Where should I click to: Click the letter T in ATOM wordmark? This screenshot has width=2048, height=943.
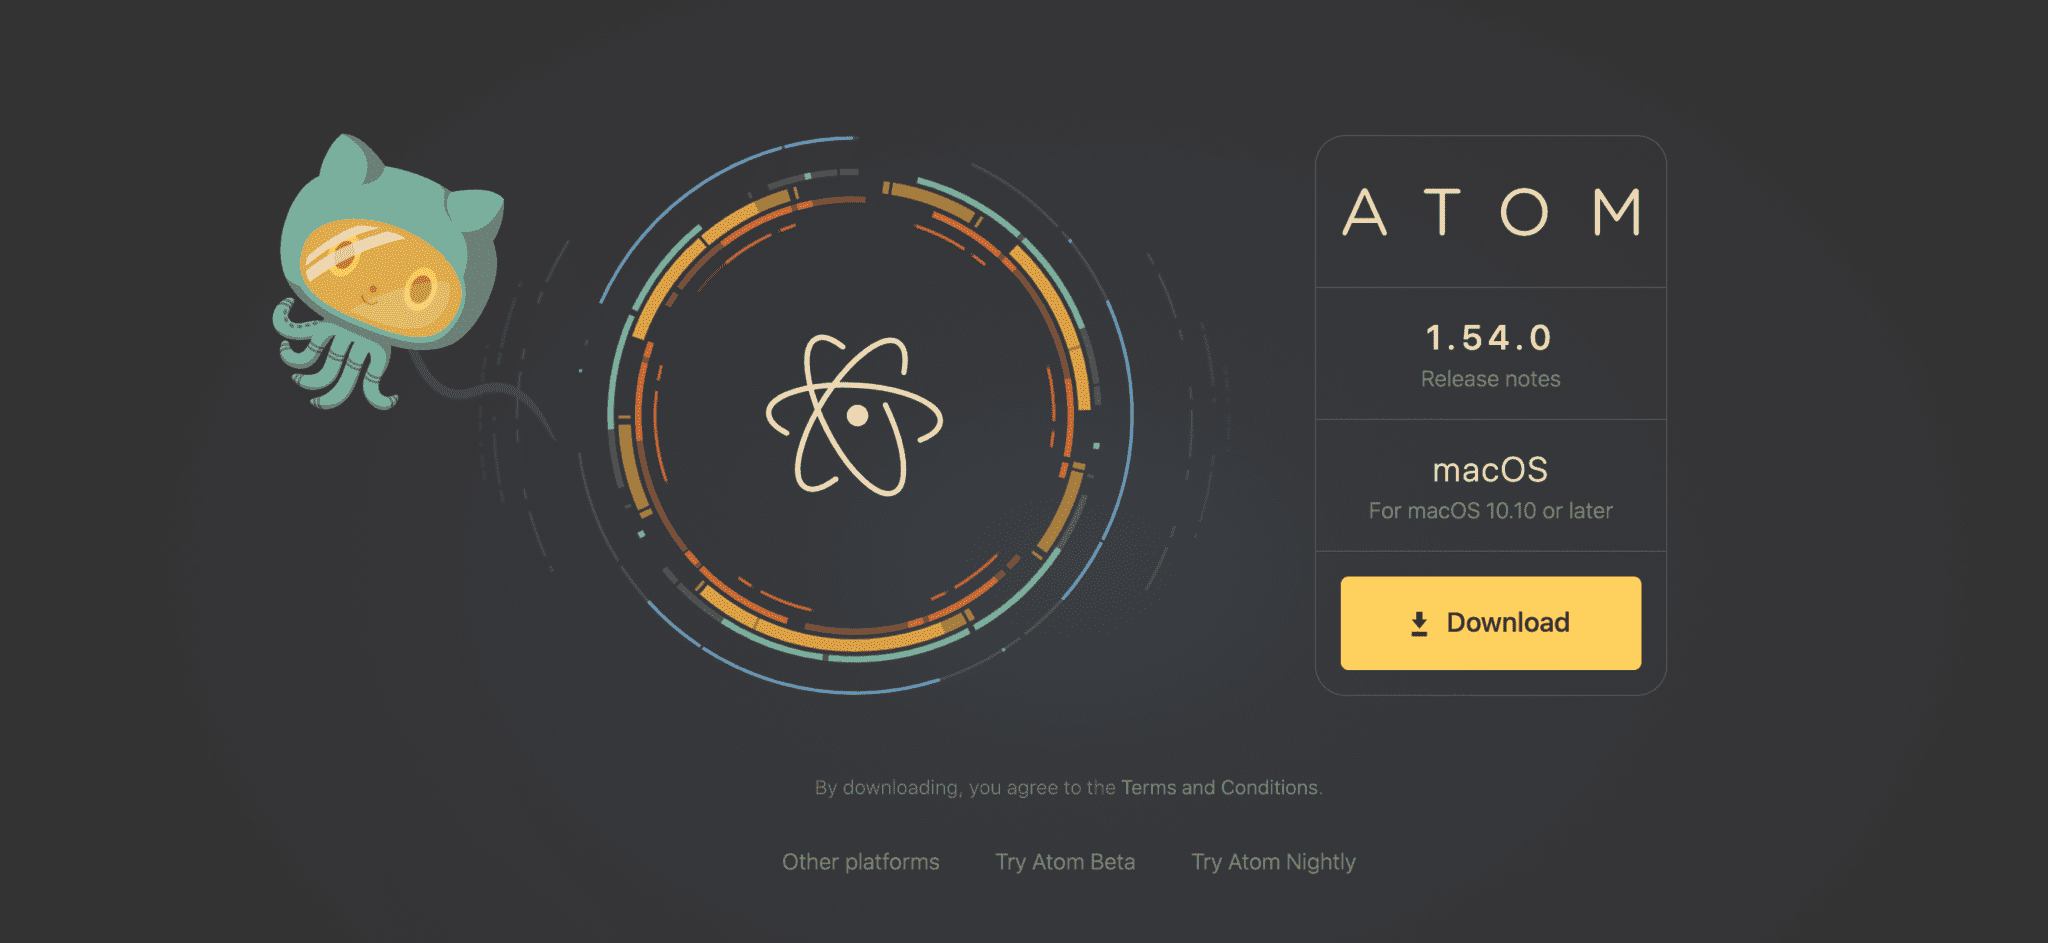1442,212
